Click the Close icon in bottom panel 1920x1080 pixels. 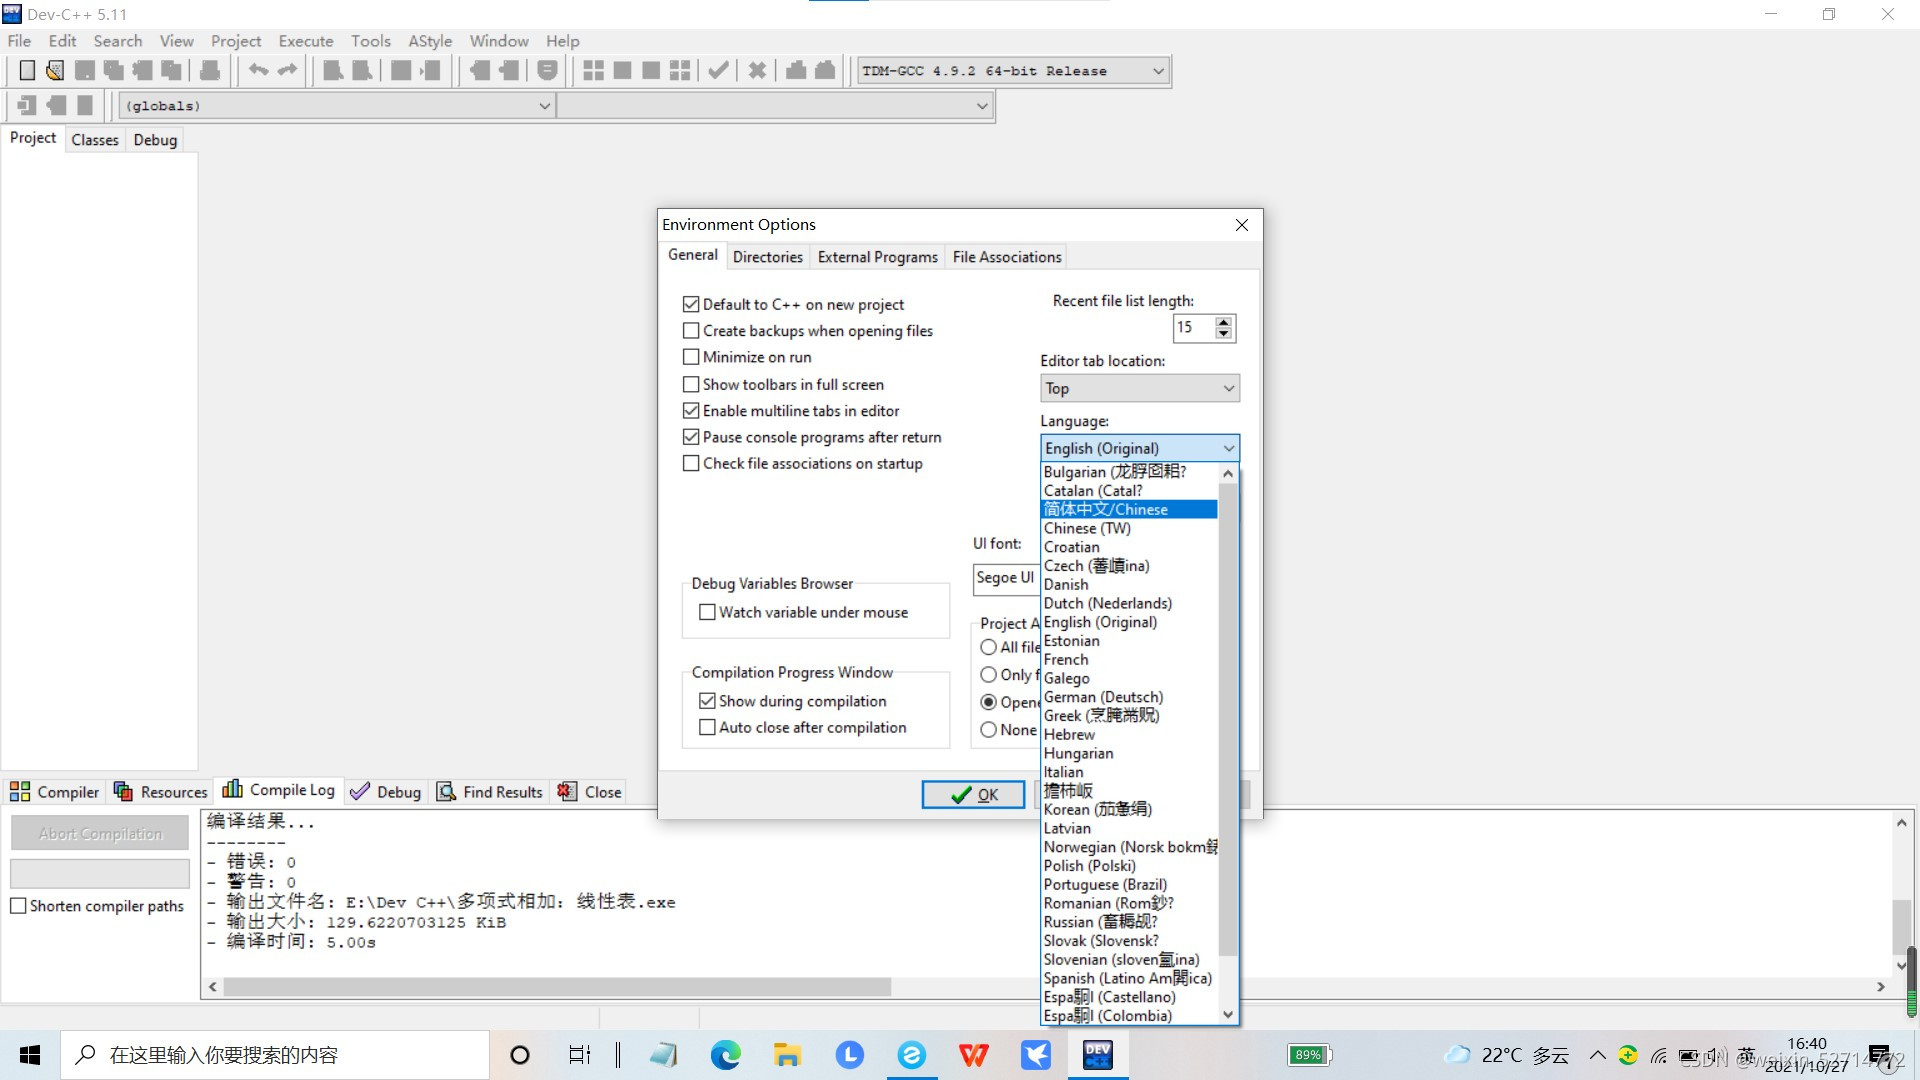(567, 792)
